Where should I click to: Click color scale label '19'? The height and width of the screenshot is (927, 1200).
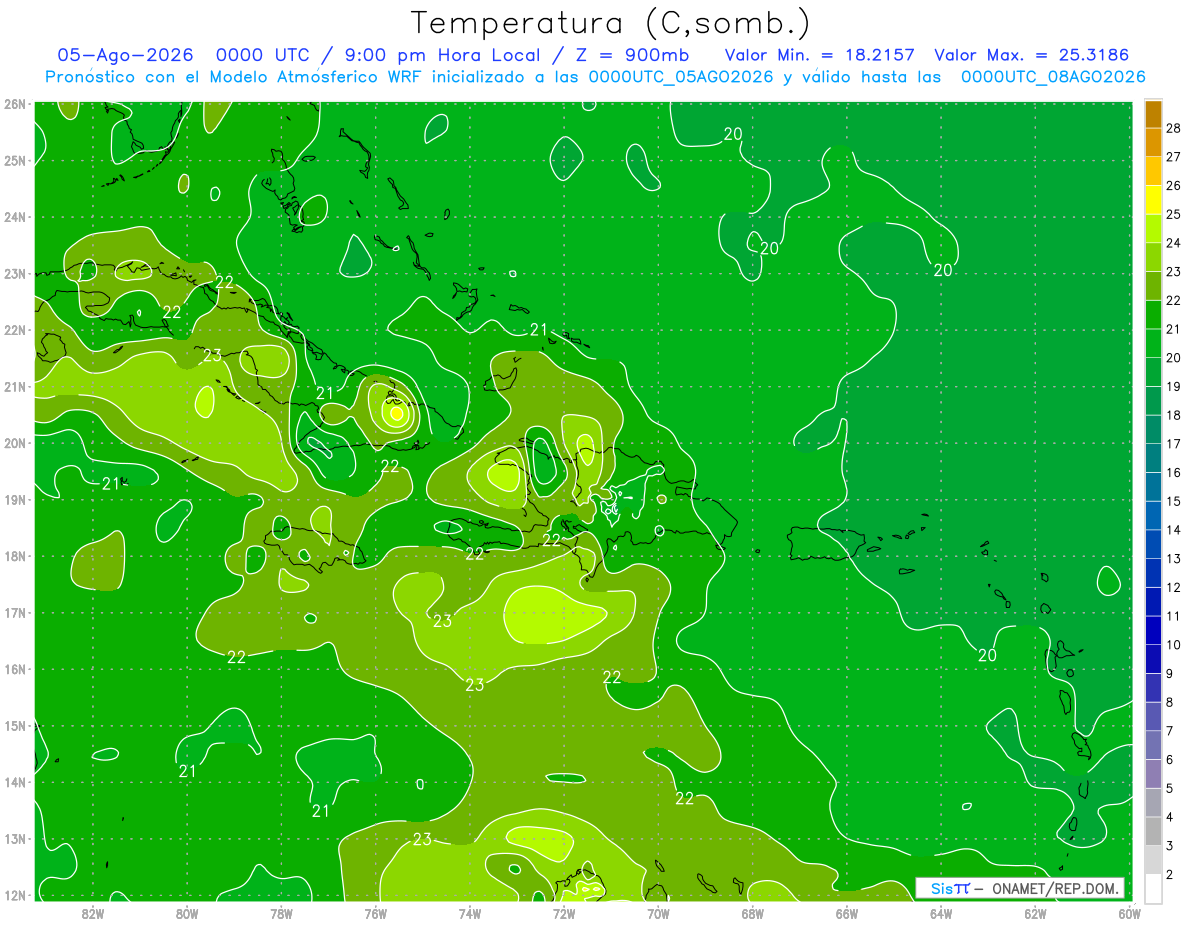click(x=1175, y=386)
